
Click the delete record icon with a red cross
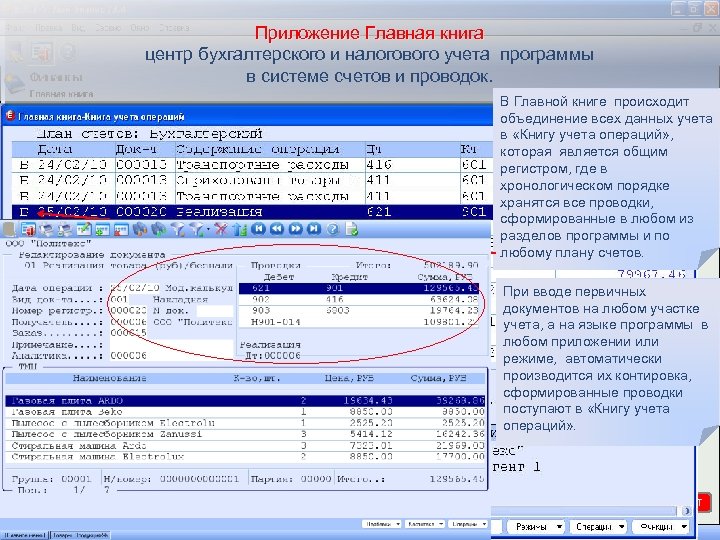pos(121,229)
